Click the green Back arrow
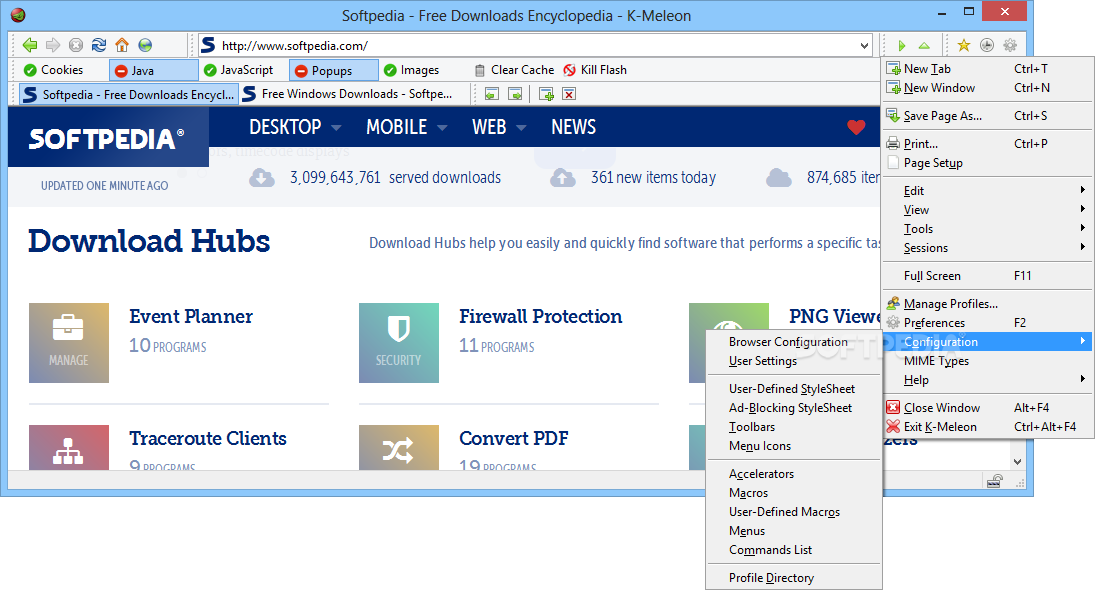Viewport: 1095px width, 590px height. pos(30,45)
